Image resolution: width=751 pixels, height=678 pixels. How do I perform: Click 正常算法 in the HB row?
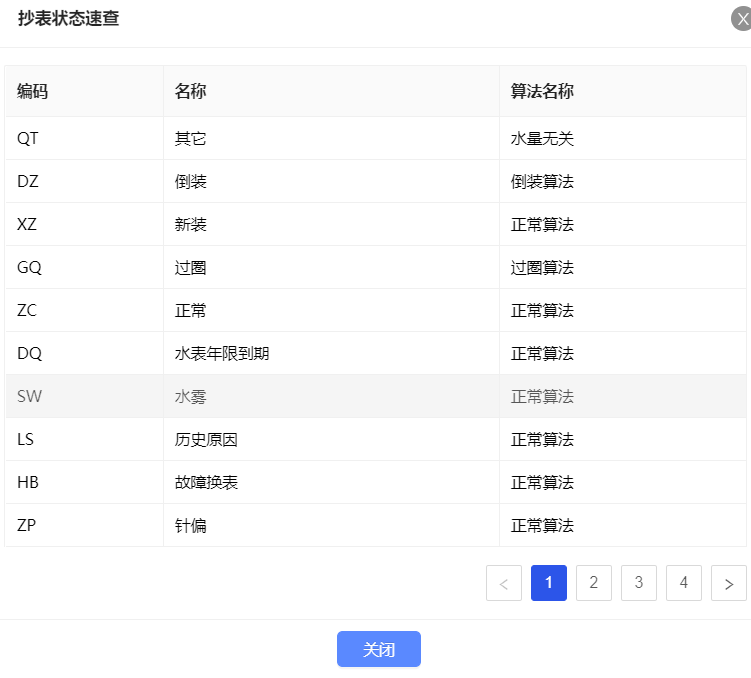tap(623, 482)
